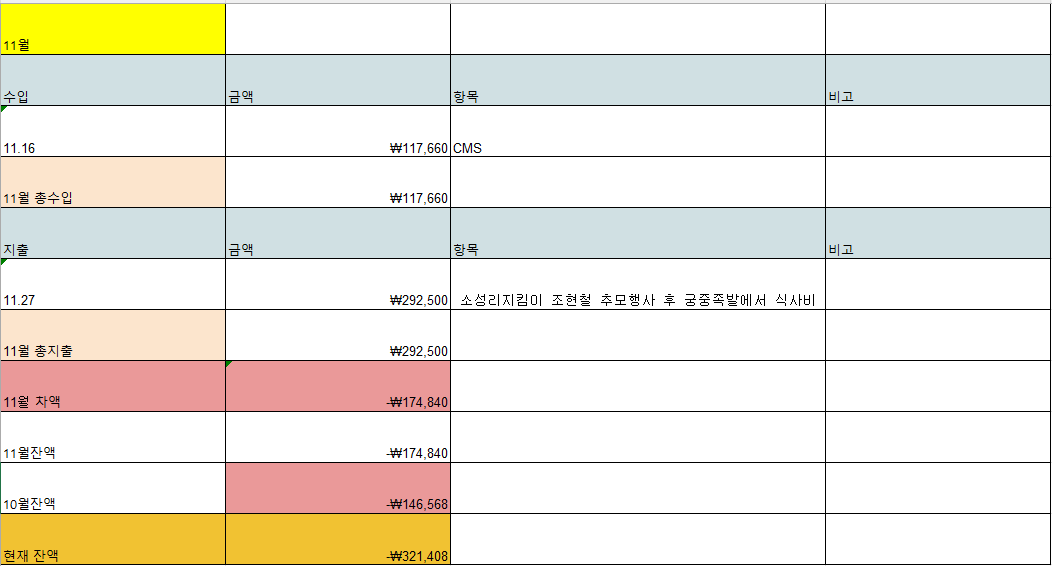Click the CMS item cell
The image size is (1052, 566).
coord(638,131)
